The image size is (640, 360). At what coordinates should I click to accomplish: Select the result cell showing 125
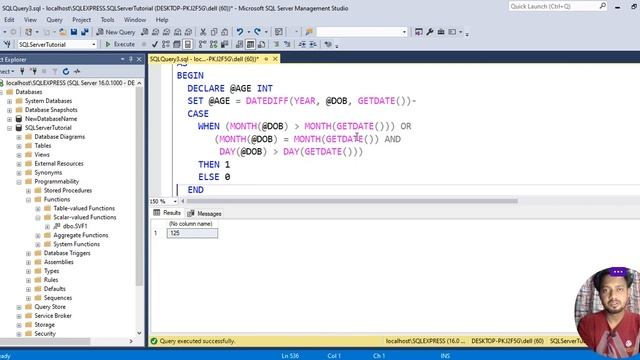(x=192, y=233)
